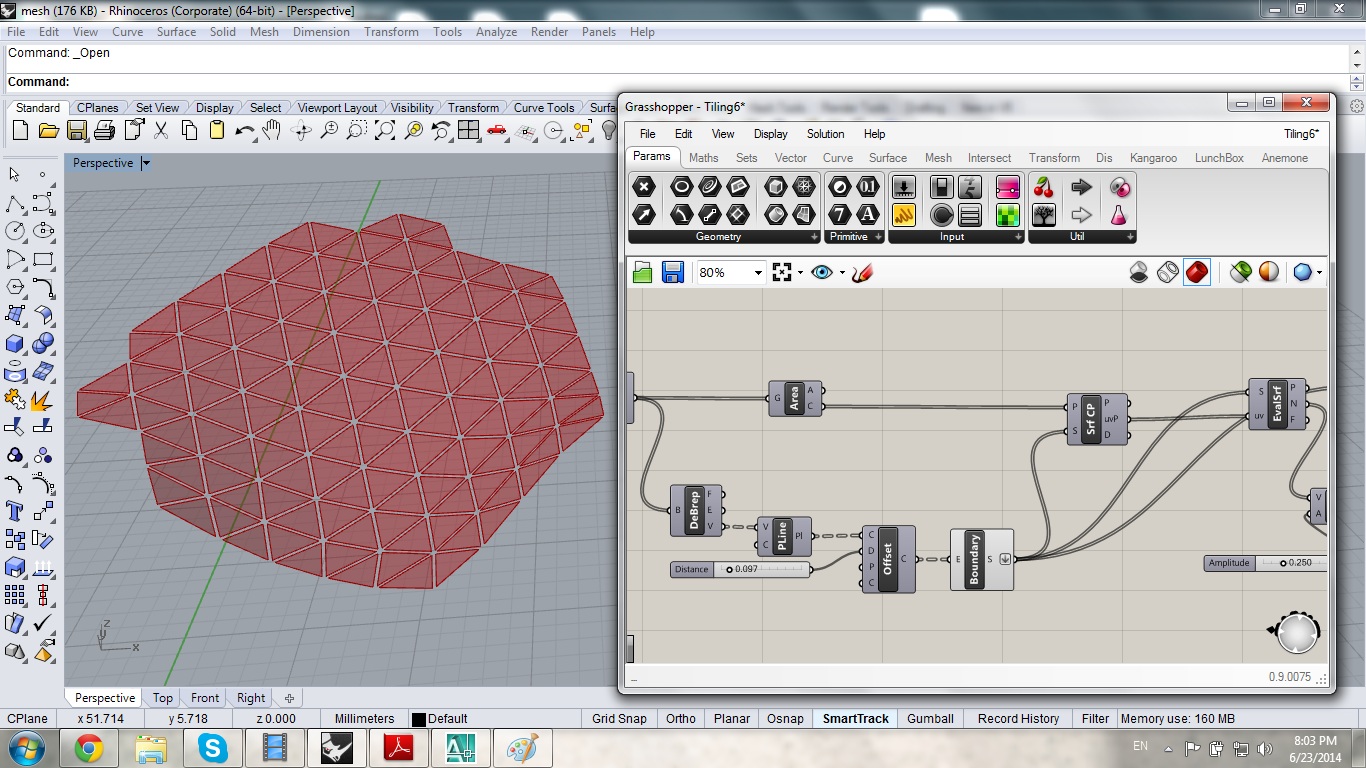Select the Box solid tool in sidebar
Image resolution: width=1366 pixels, height=768 pixels.
tap(15, 343)
